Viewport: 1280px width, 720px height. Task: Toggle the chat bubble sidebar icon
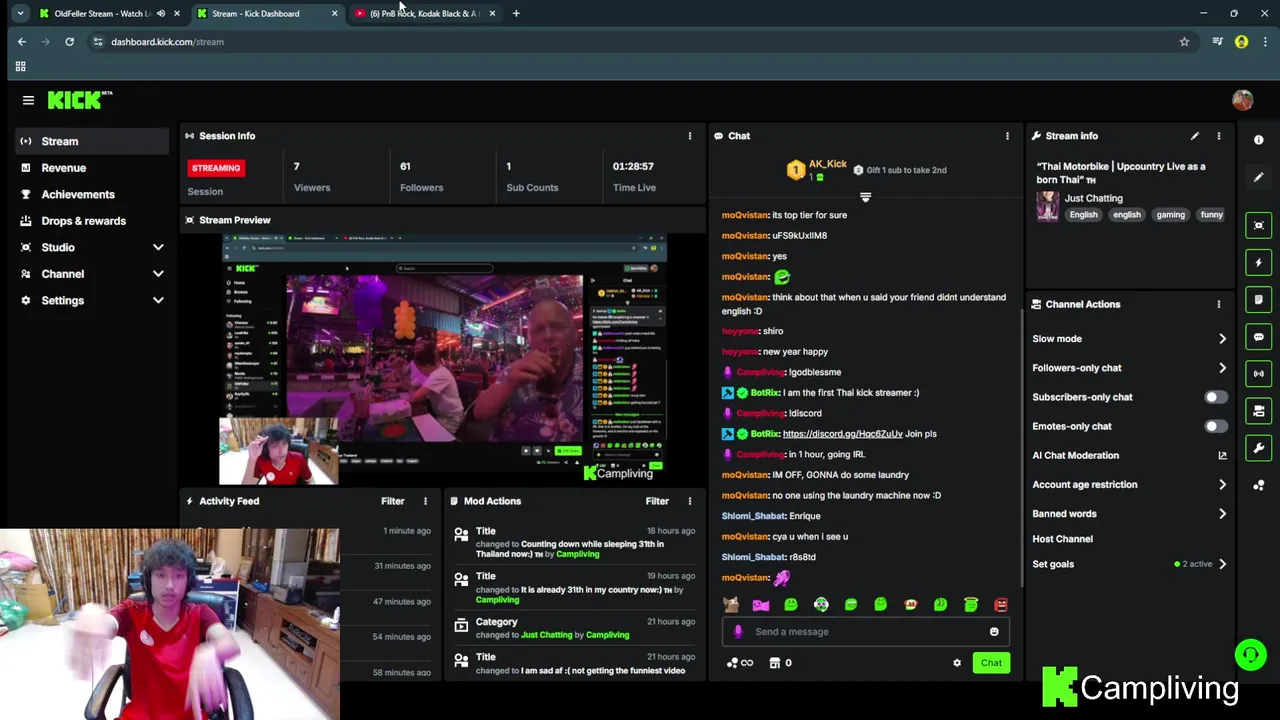coord(1259,337)
